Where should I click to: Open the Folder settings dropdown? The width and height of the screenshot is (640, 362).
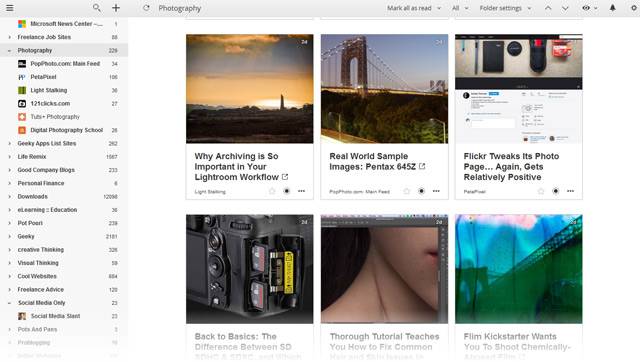point(505,8)
